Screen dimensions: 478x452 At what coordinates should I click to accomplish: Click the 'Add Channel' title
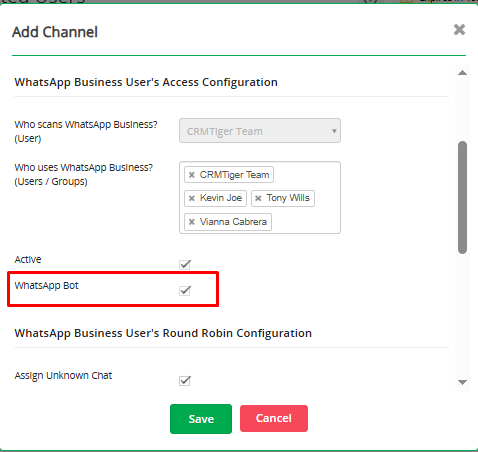[55, 32]
